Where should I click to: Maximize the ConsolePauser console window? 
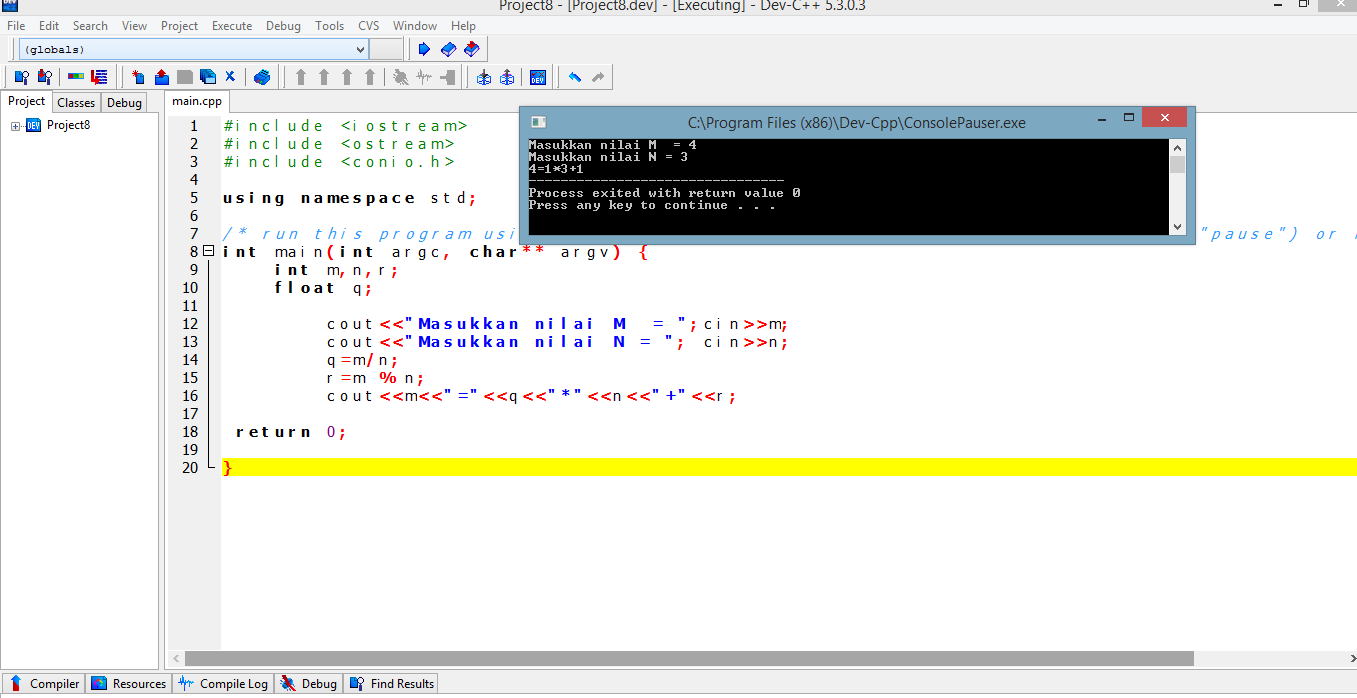(1128, 117)
